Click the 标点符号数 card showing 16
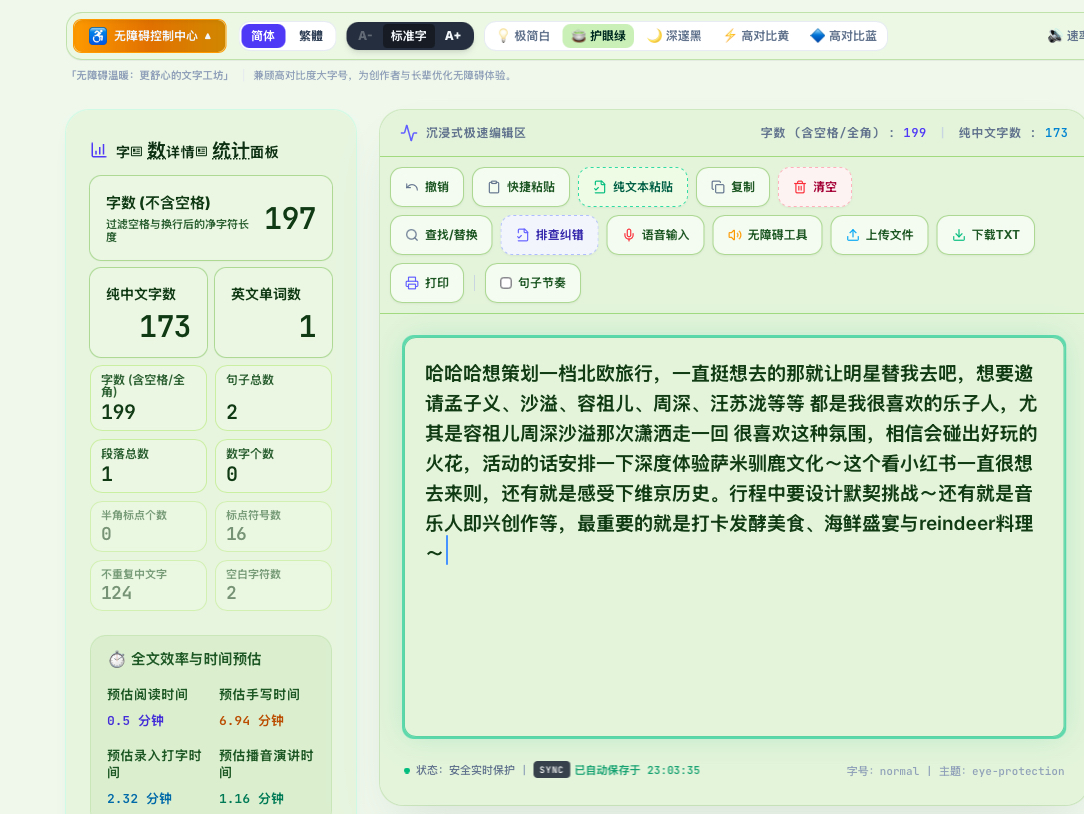 (274, 526)
